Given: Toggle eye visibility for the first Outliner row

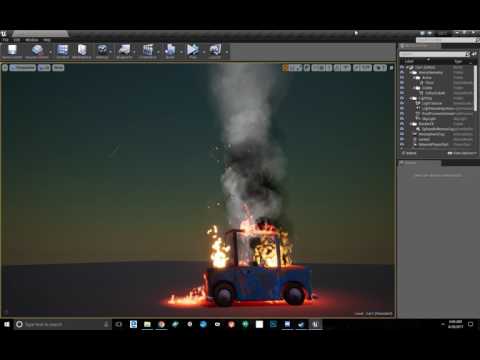Looking at the screenshot, I should [402, 67].
